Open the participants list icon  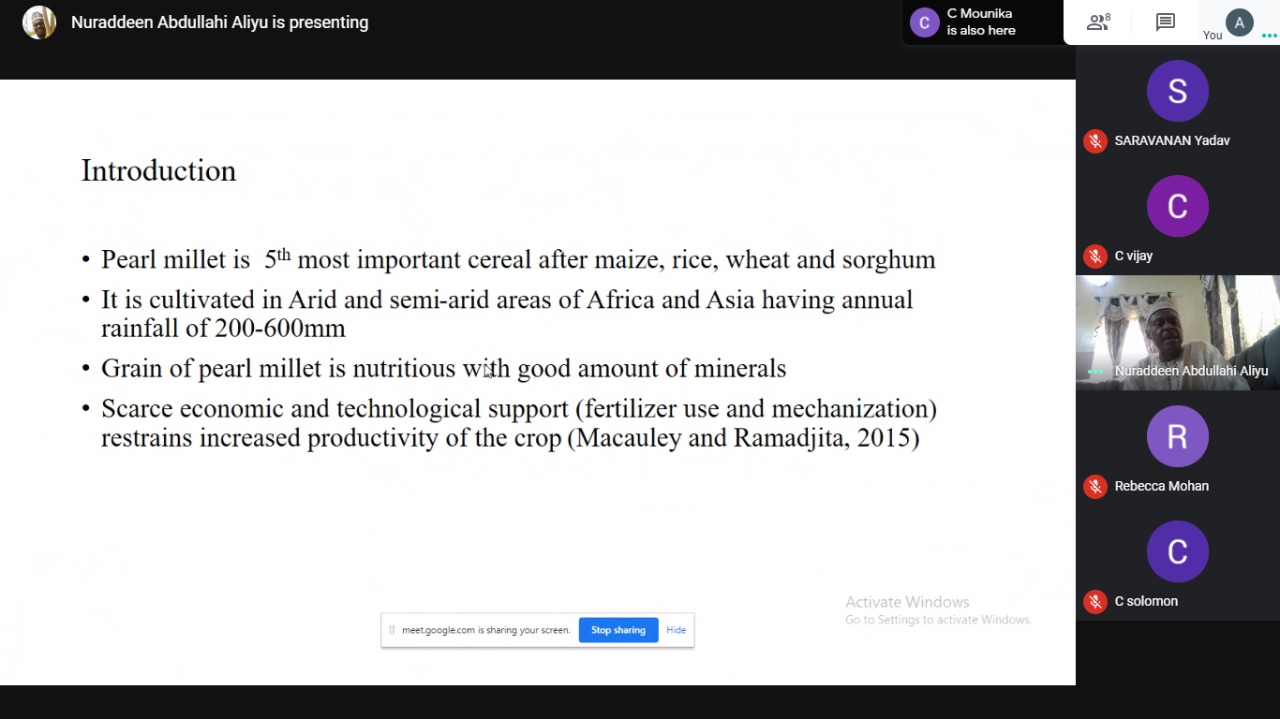click(x=1099, y=22)
